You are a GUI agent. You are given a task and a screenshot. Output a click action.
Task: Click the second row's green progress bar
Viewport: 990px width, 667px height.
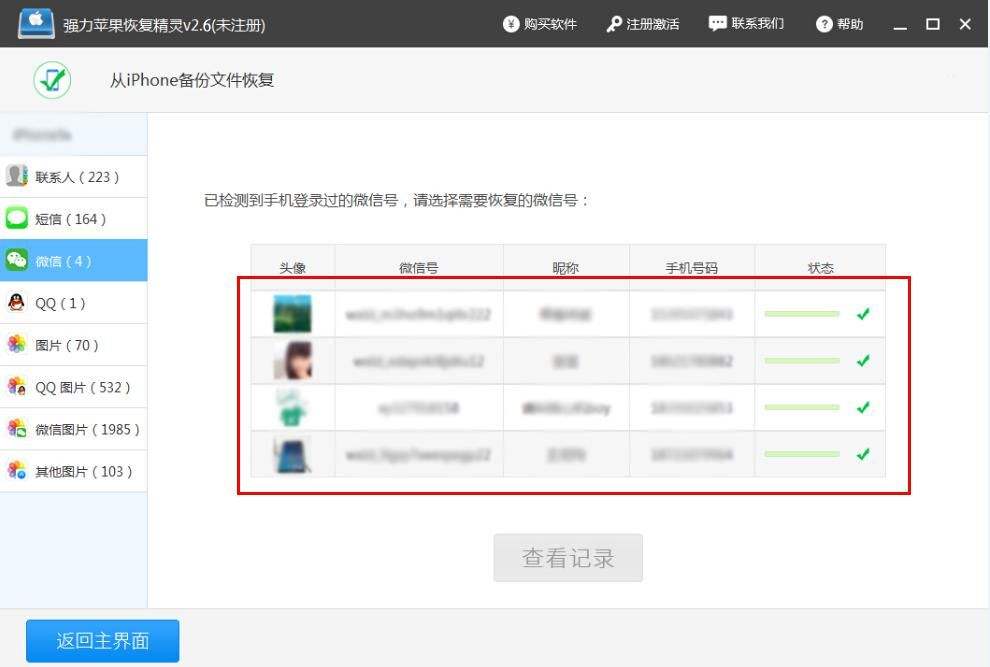(x=802, y=361)
